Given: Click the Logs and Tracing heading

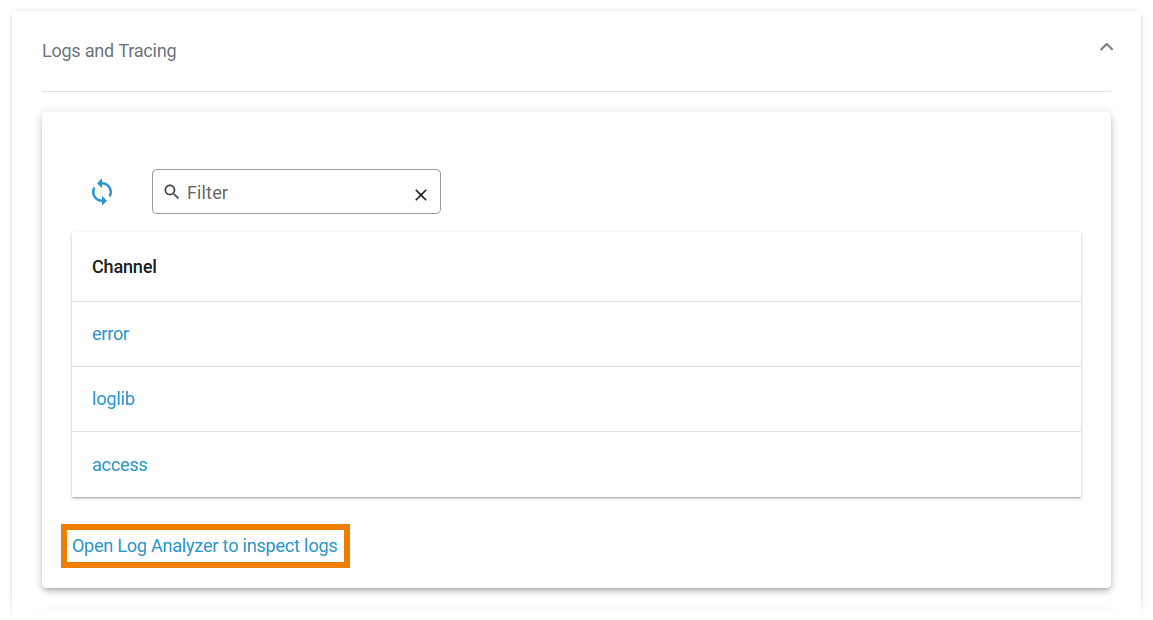Looking at the screenshot, I should [x=109, y=51].
